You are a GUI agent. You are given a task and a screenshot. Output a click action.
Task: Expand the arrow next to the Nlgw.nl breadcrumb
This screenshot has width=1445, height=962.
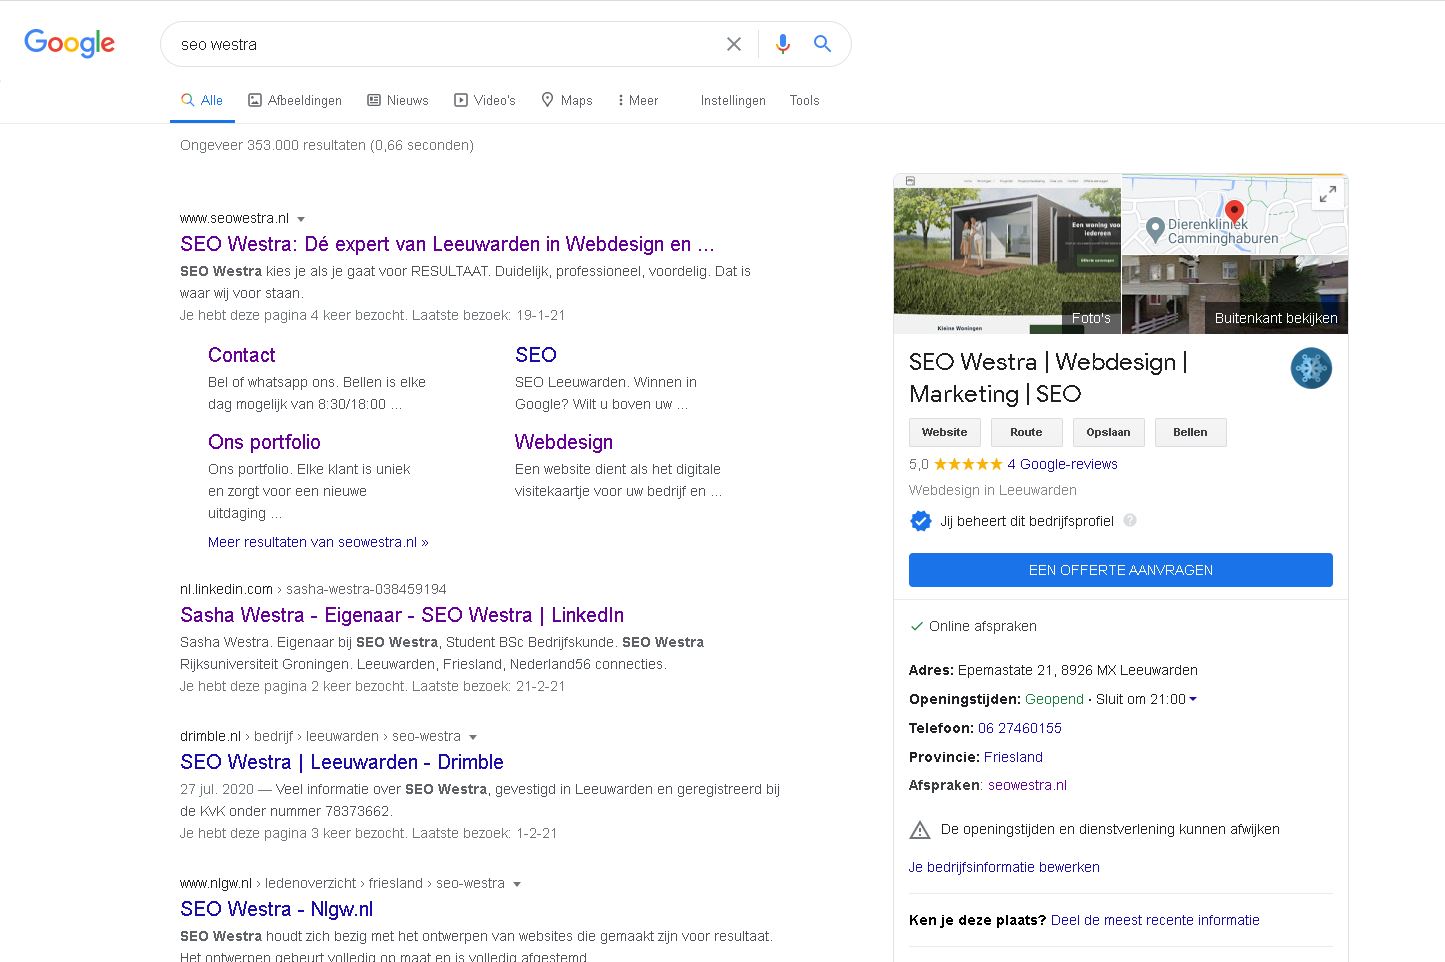517,884
